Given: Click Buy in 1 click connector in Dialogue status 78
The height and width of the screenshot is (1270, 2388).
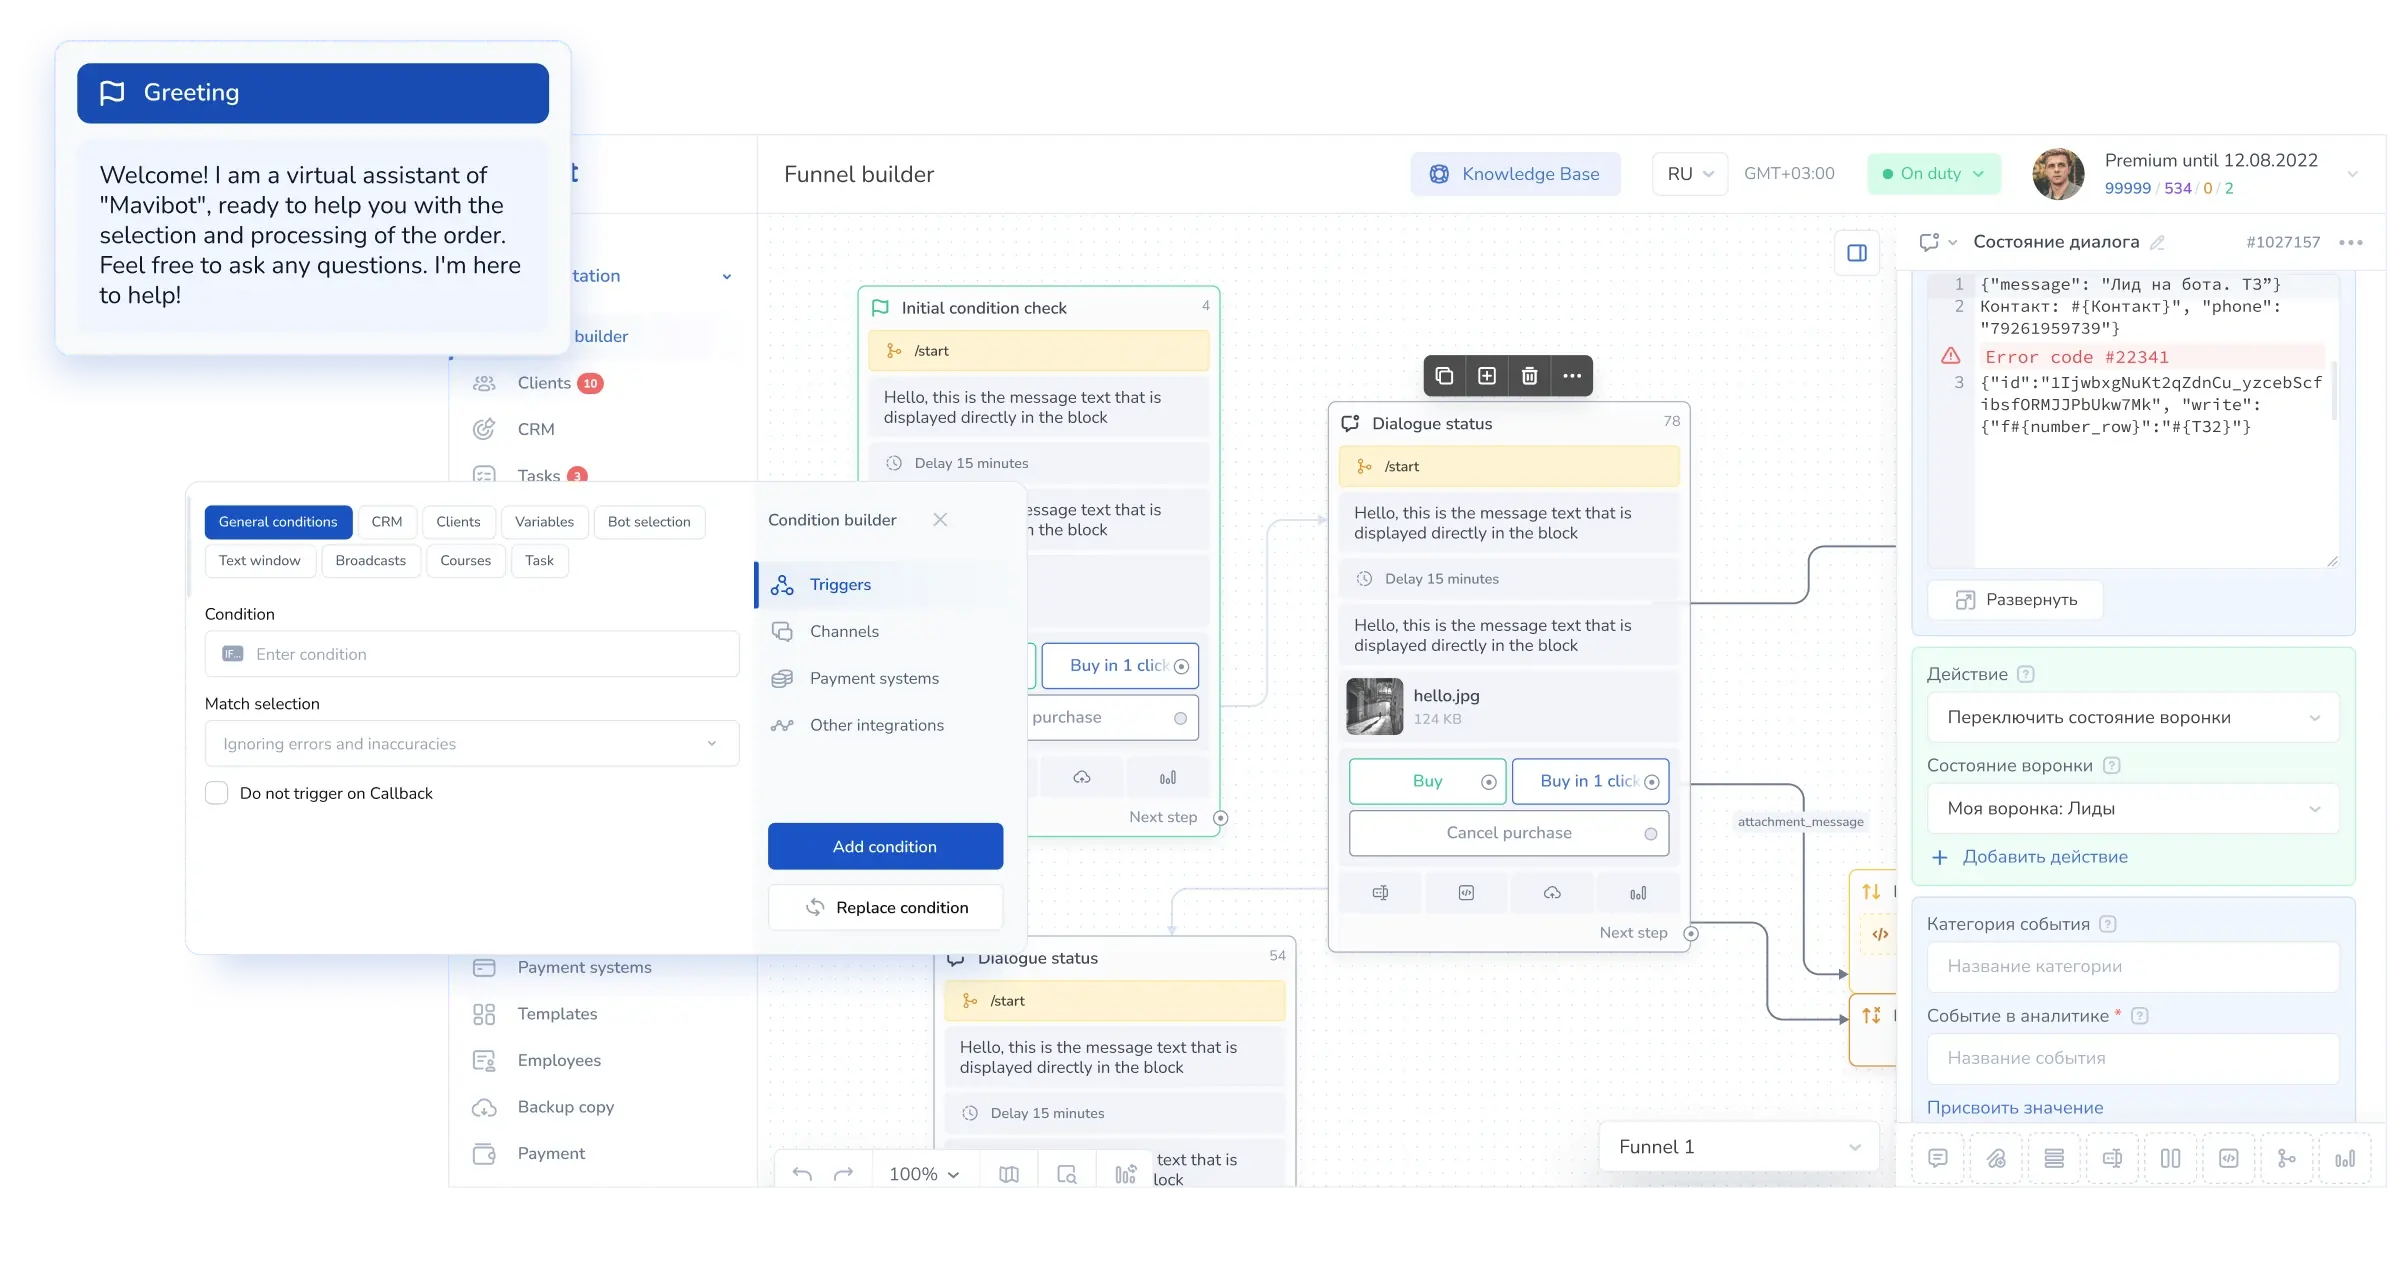Looking at the screenshot, I should click(1652, 782).
